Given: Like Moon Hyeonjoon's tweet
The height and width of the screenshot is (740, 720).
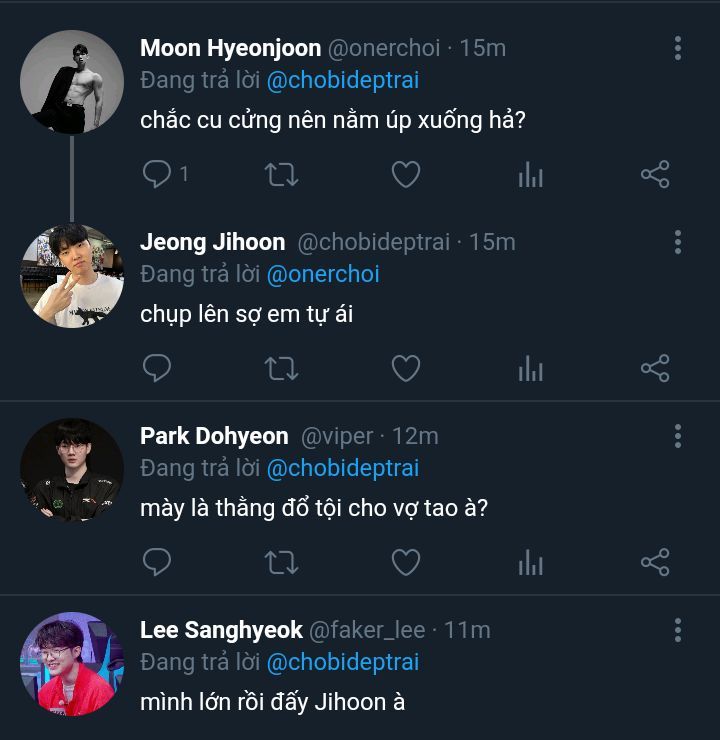Looking at the screenshot, I should (x=405, y=175).
